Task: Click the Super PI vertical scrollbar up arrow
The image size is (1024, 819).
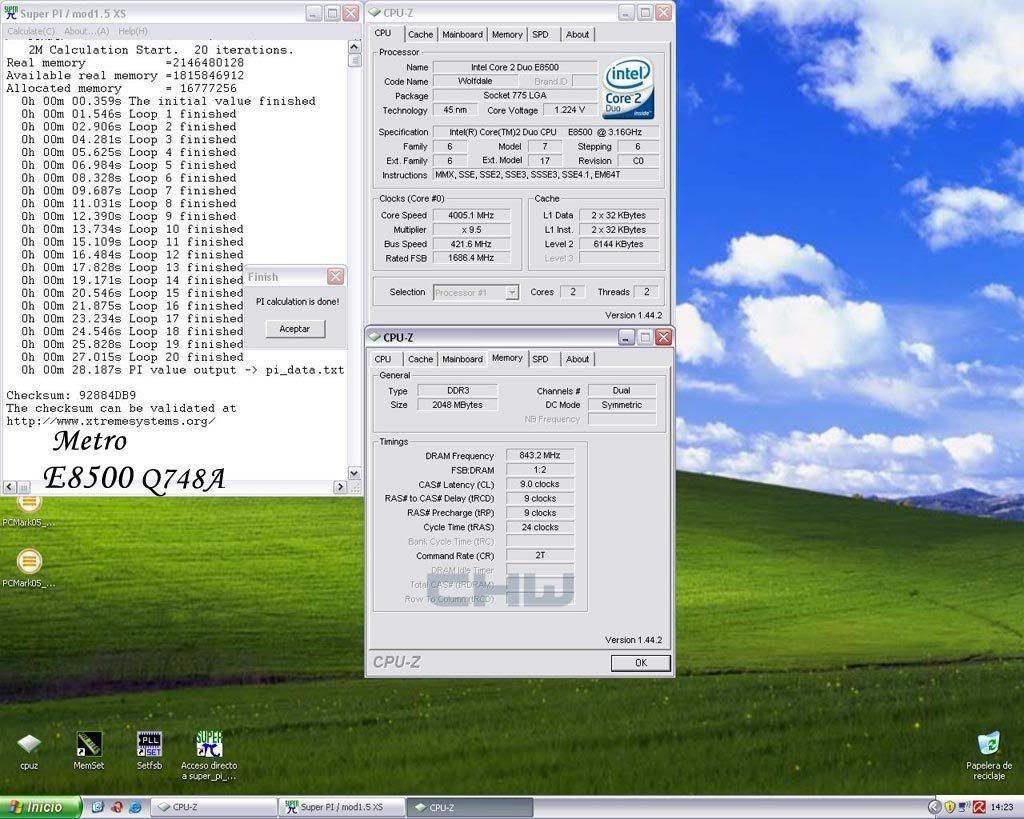Action: tap(354, 46)
